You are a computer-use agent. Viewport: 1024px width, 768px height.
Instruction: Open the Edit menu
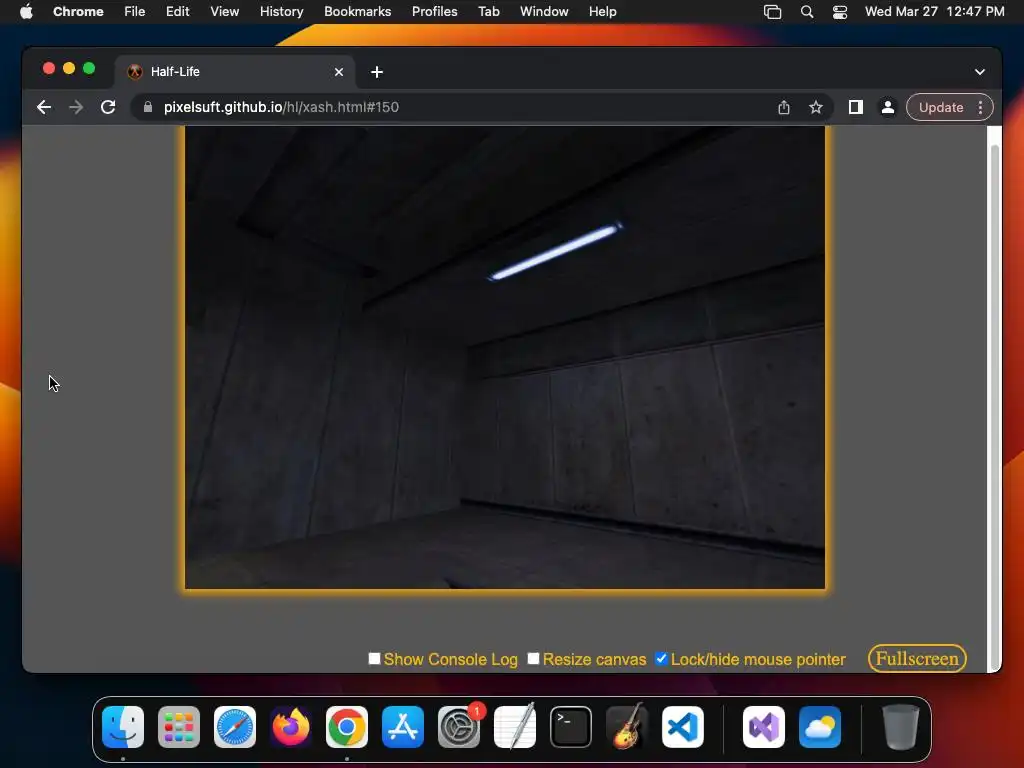[x=177, y=11]
